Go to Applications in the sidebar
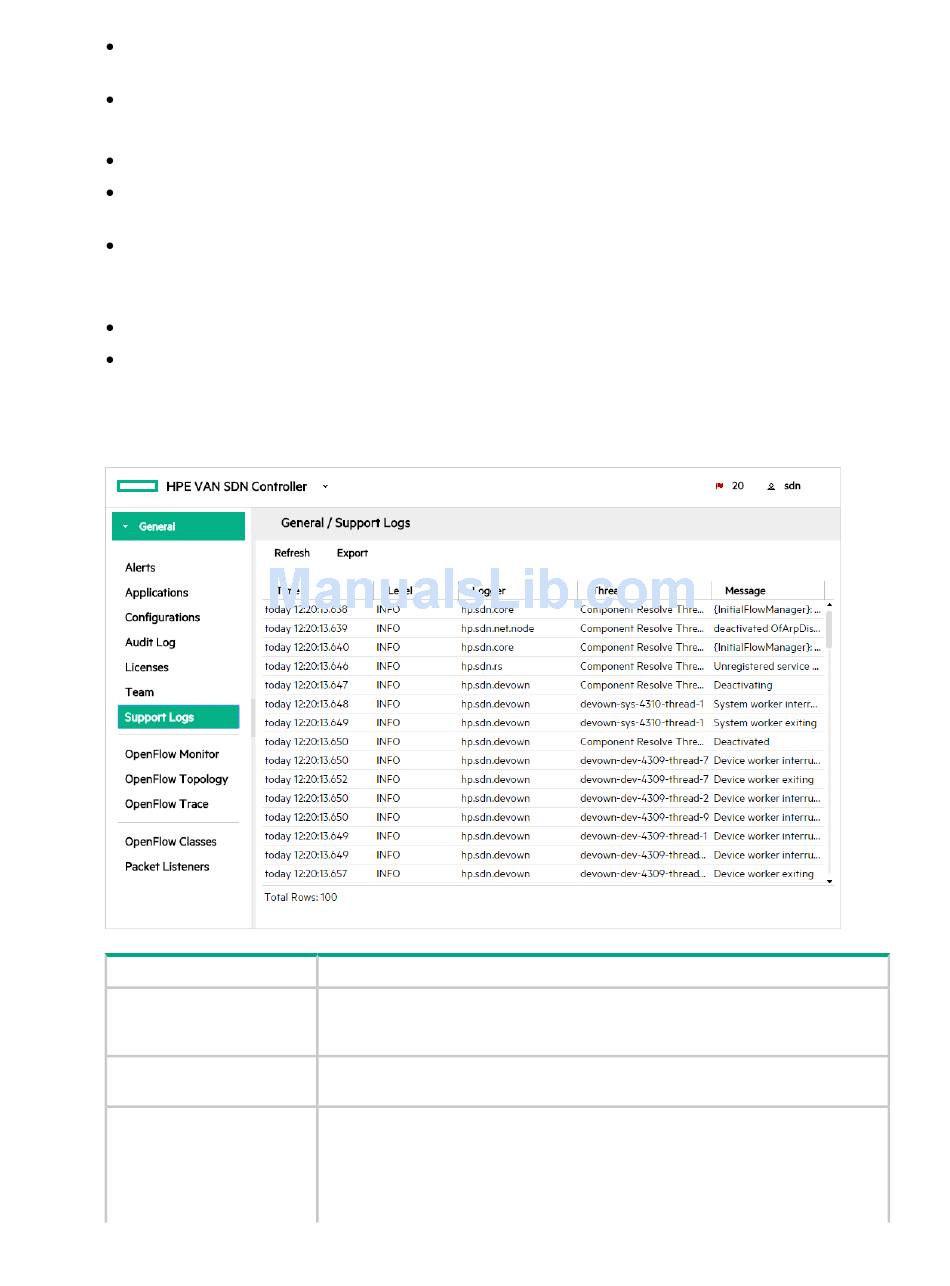Viewport: 950px width, 1286px height. point(157,593)
